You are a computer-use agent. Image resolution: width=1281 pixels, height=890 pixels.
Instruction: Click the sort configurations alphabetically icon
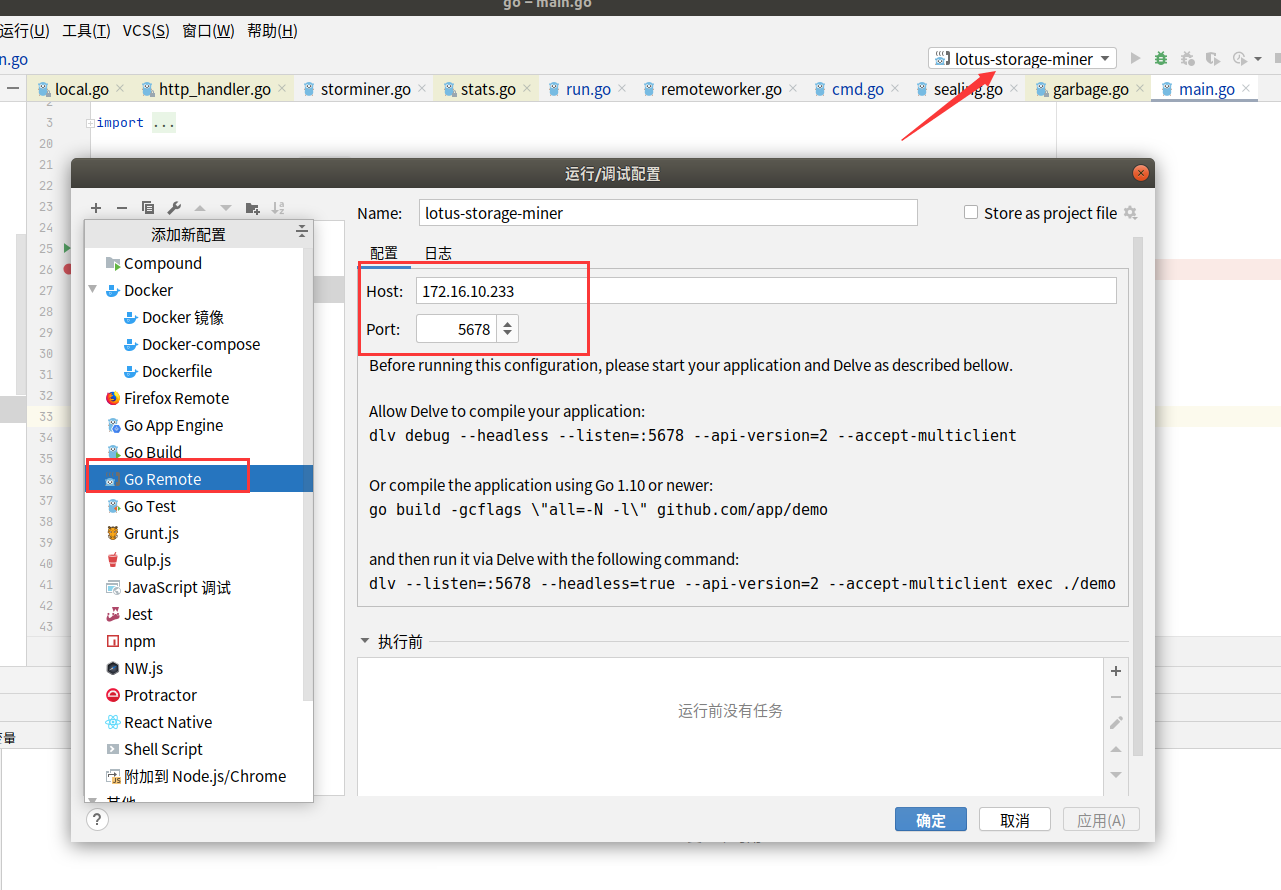[278, 208]
